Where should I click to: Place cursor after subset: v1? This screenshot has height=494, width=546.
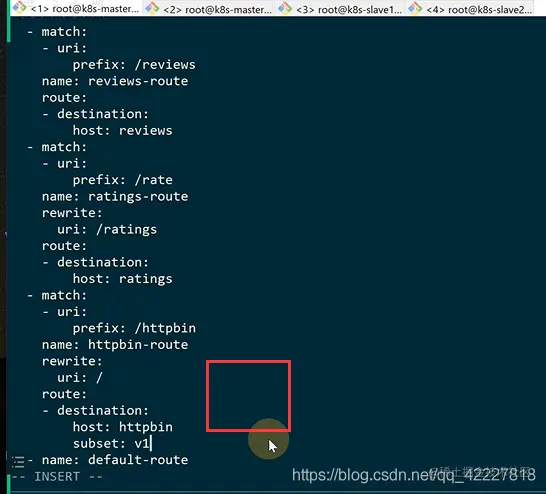click(x=151, y=444)
